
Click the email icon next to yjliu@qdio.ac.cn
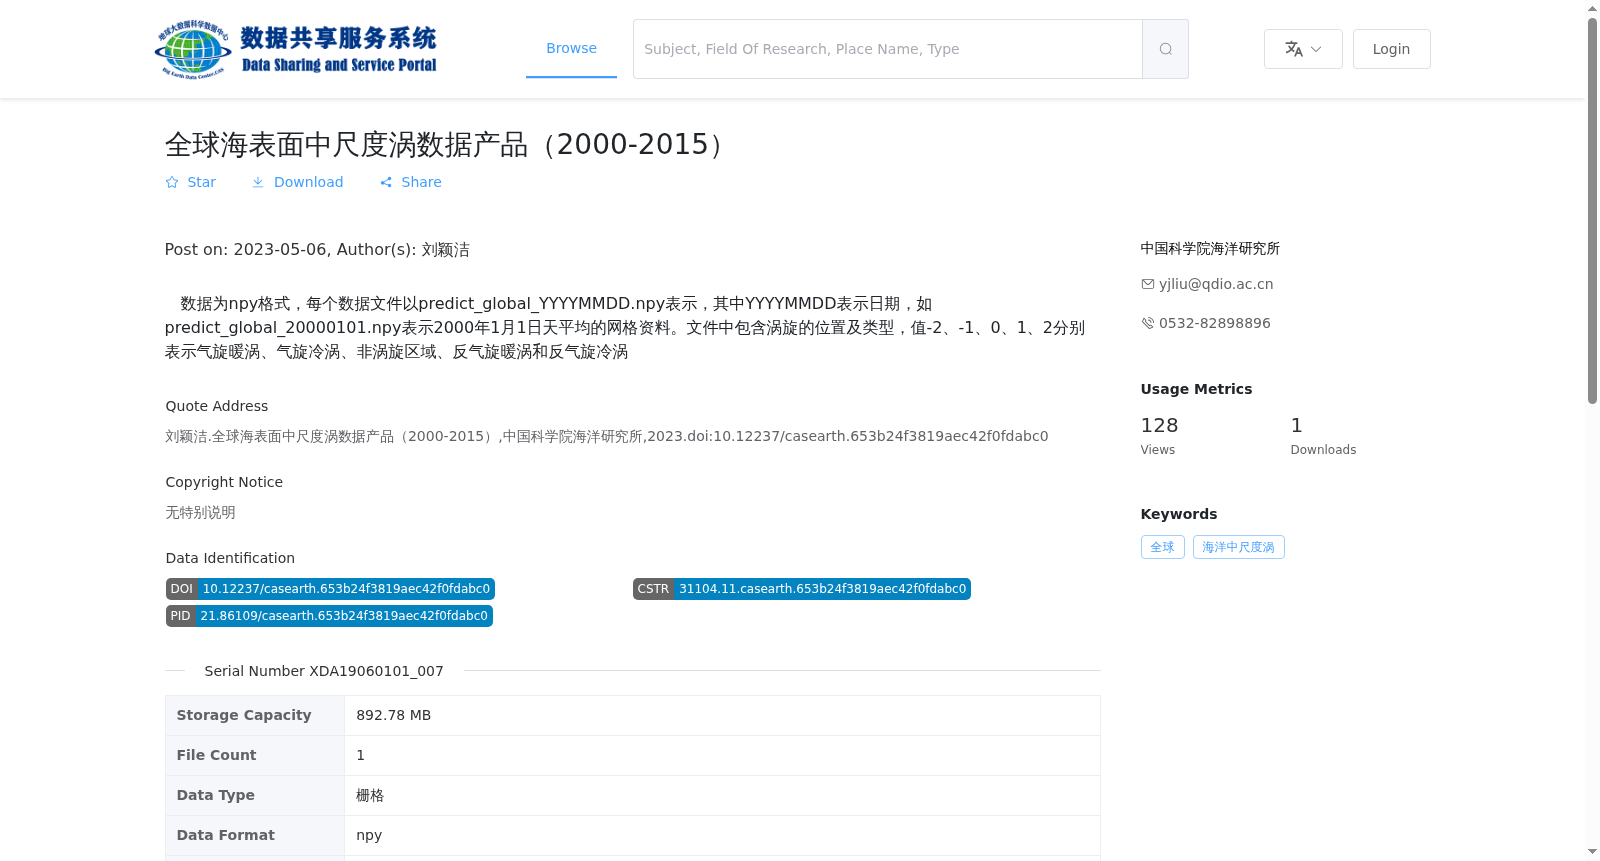click(1148, 284)
